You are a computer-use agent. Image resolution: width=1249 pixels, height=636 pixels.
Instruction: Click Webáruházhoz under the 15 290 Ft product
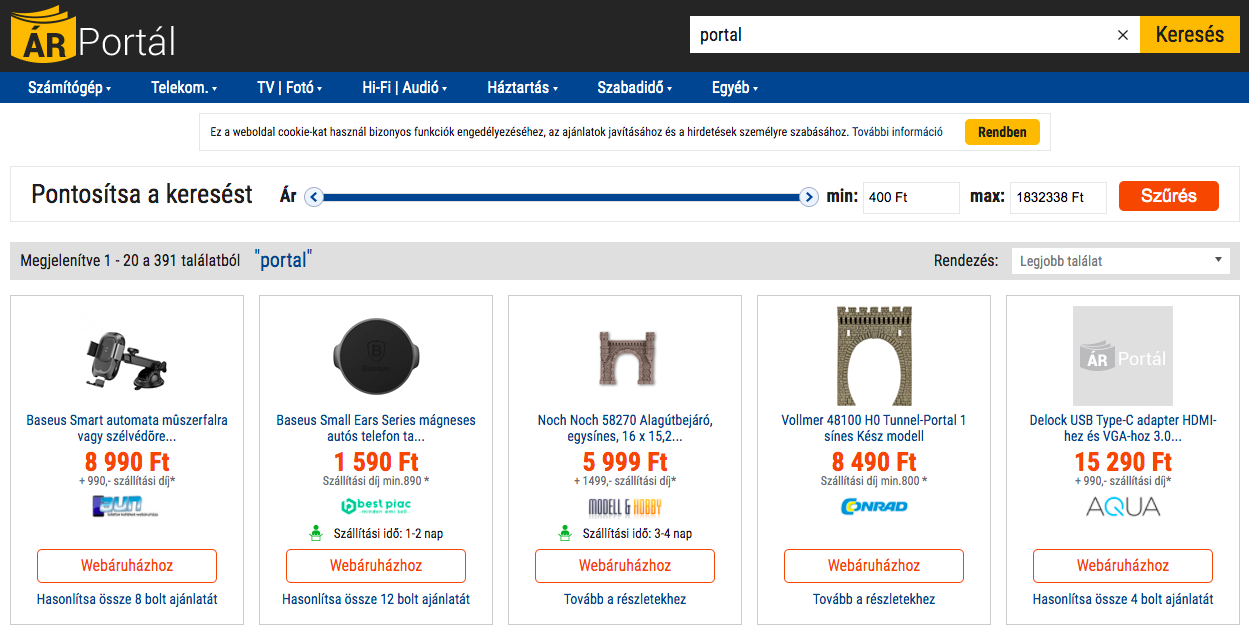[1123, 566]
